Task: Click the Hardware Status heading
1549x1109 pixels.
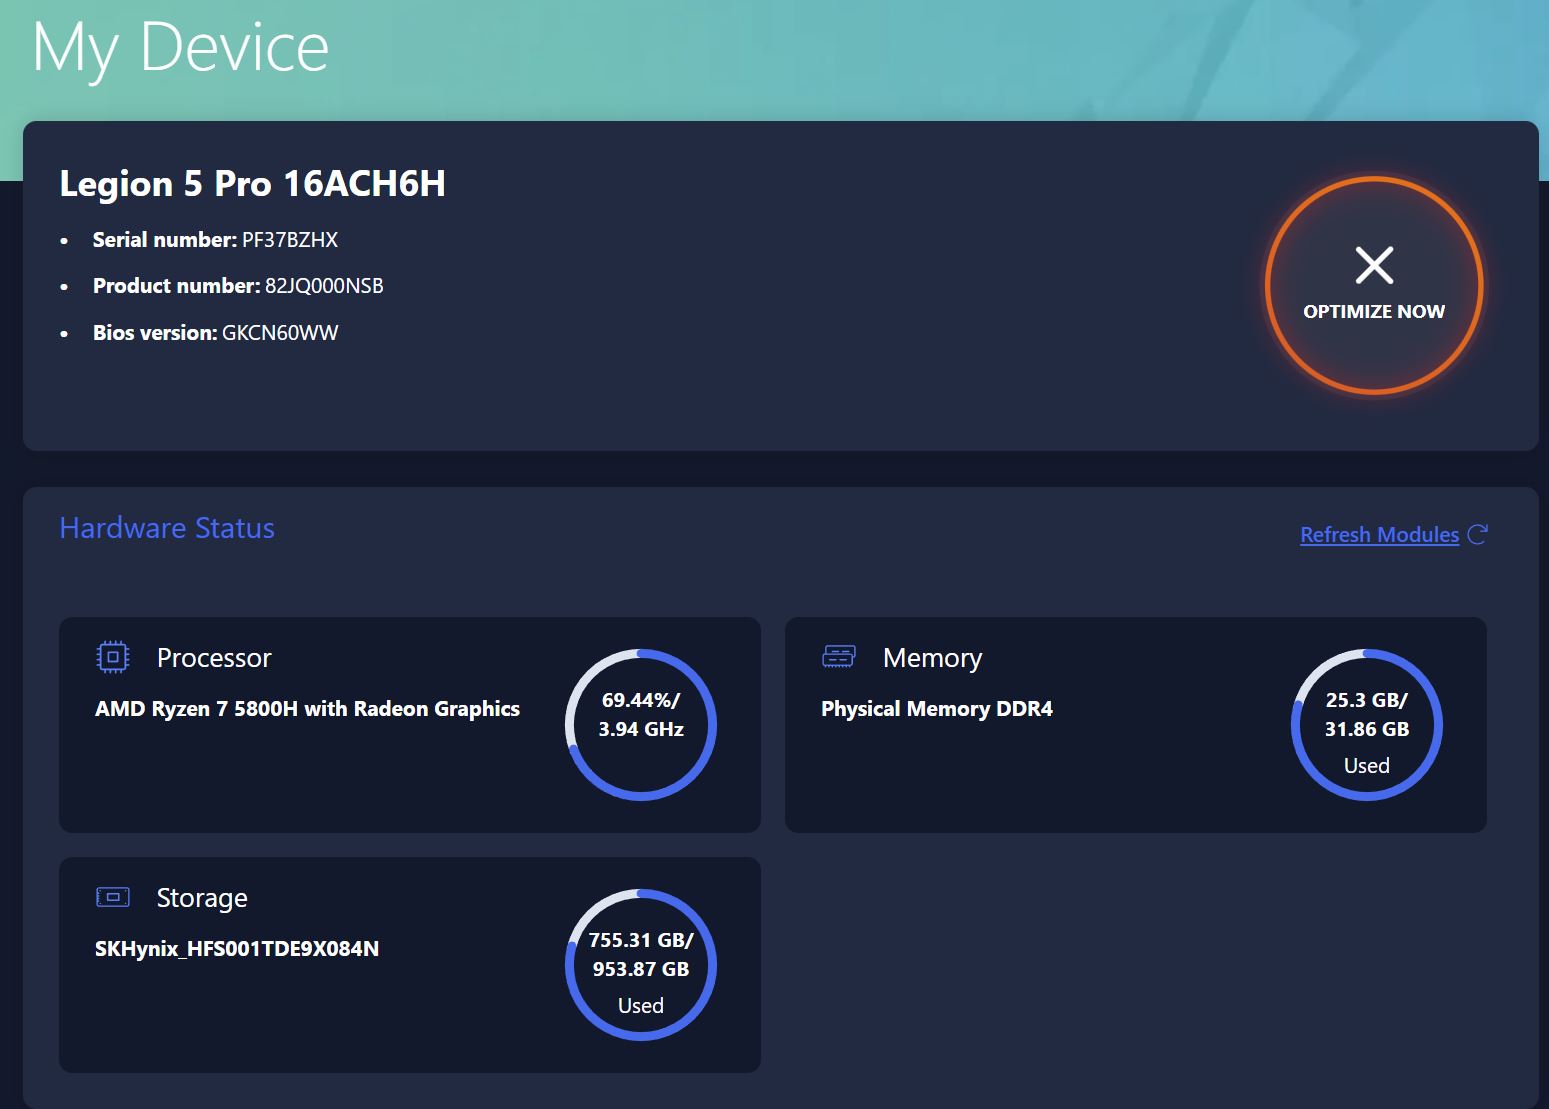Action: [167, 528]
